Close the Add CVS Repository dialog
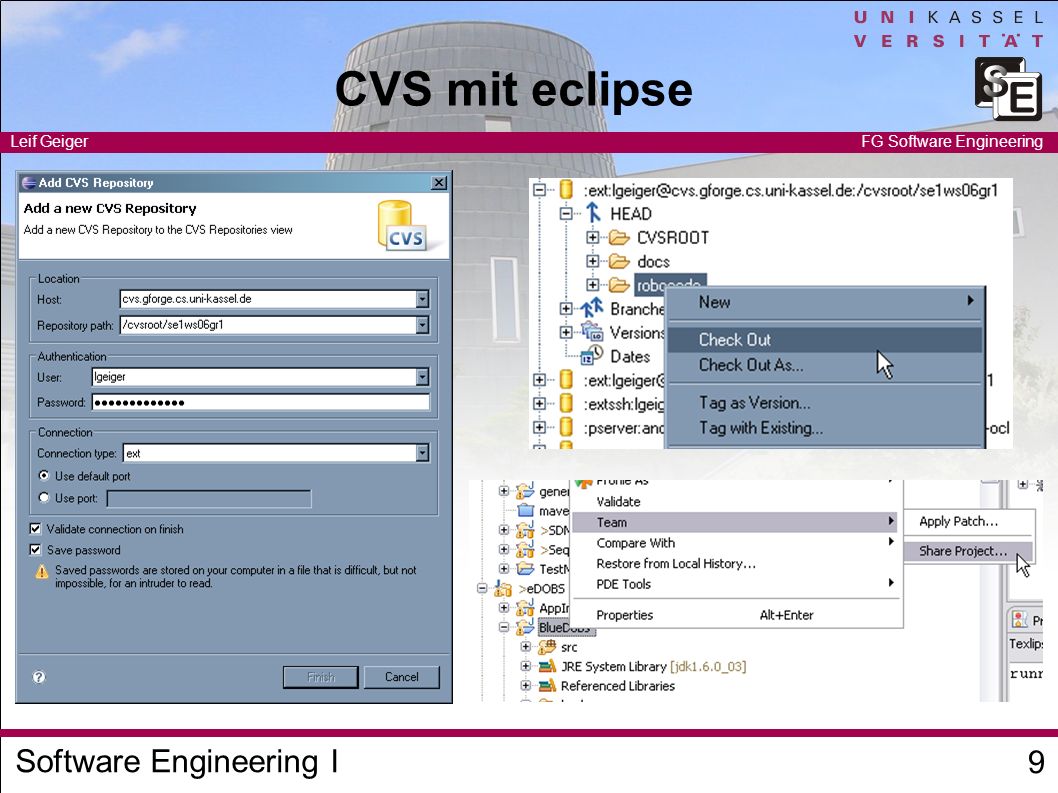 (x=439, y=183)
